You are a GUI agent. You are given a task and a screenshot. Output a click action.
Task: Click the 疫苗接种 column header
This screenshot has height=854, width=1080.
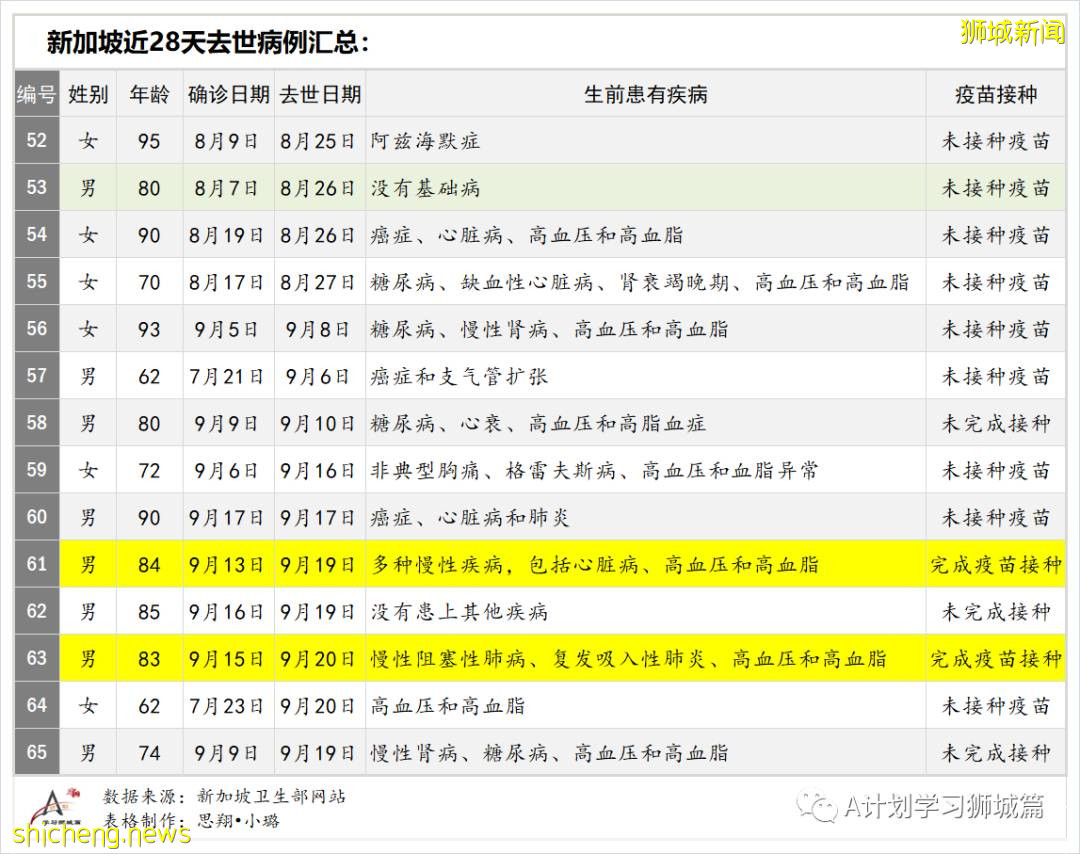coord(996,94)
